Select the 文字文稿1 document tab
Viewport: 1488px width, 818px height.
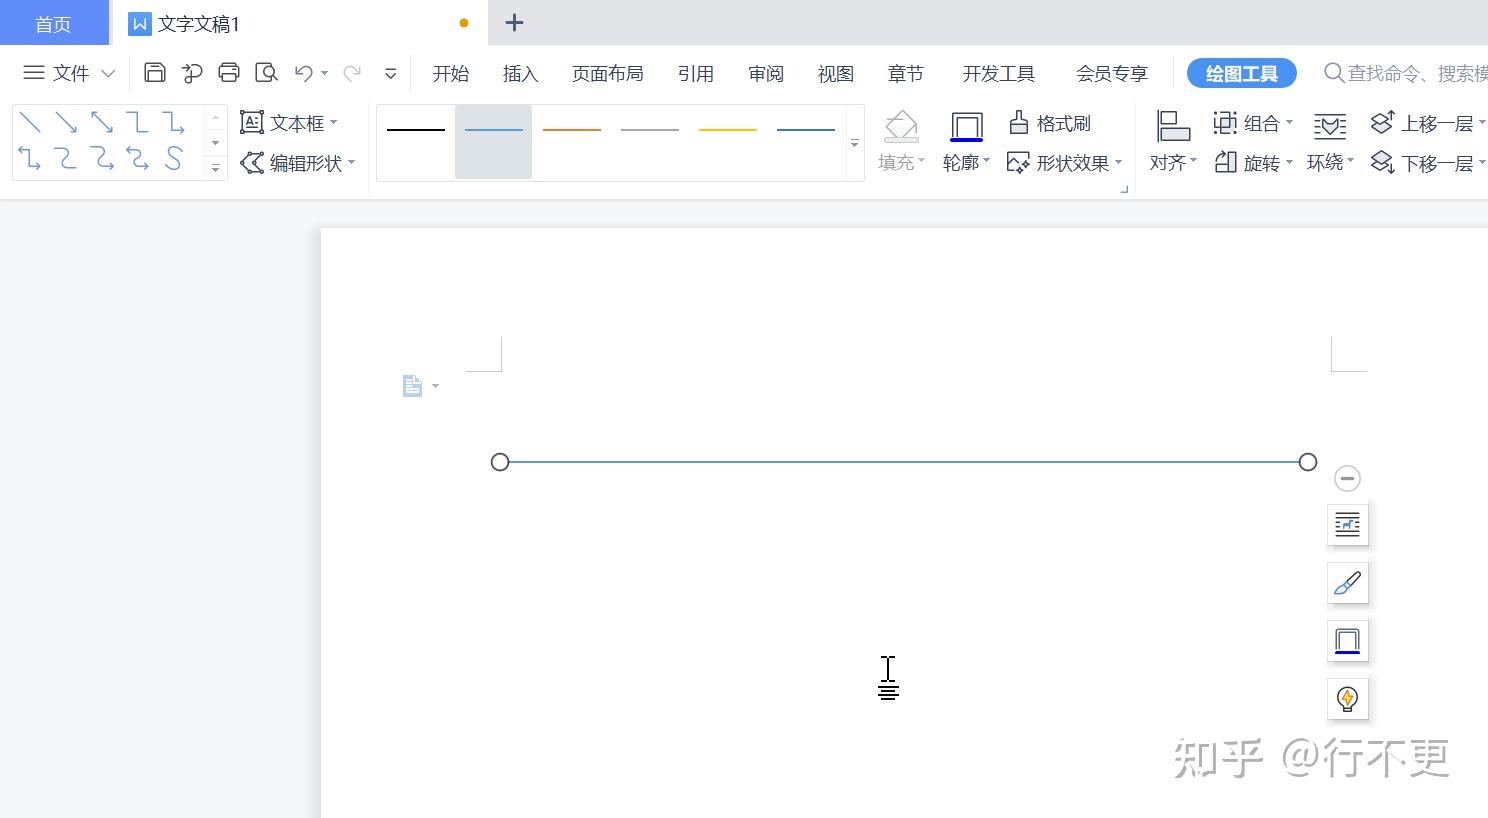299,23
